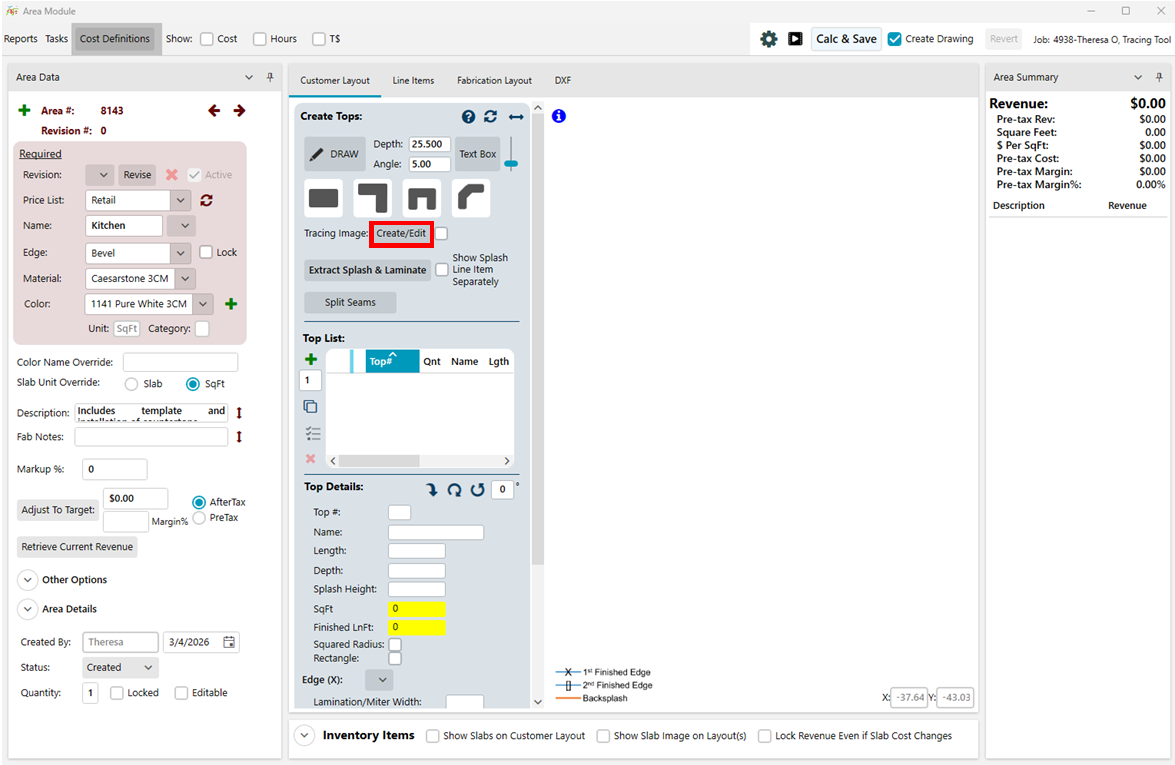Switch to DXF tab
The image size is (1175, 765).
coord(563,80)
